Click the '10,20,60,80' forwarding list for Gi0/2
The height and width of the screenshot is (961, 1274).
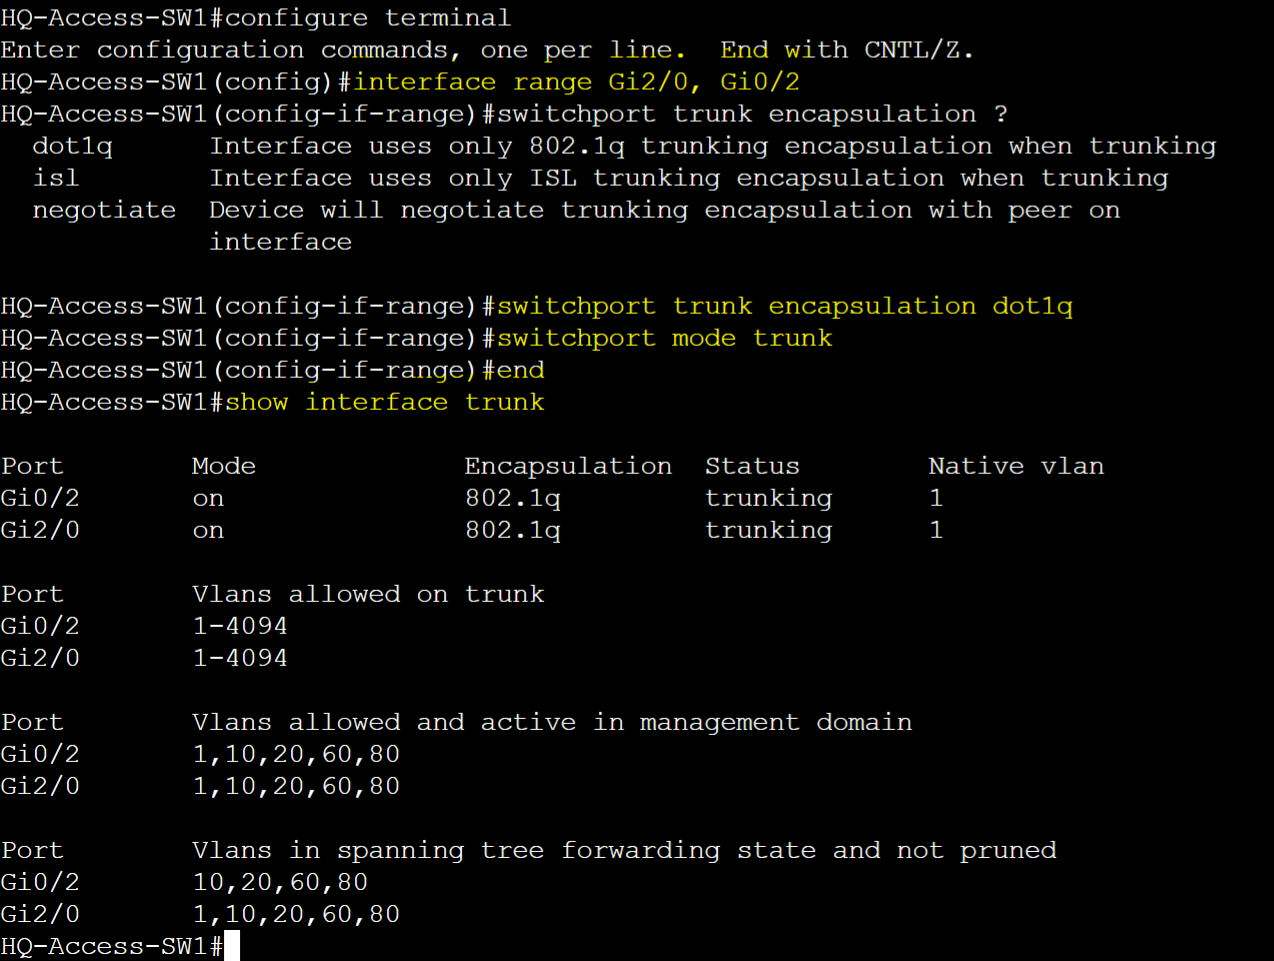(x=280, y=882)
